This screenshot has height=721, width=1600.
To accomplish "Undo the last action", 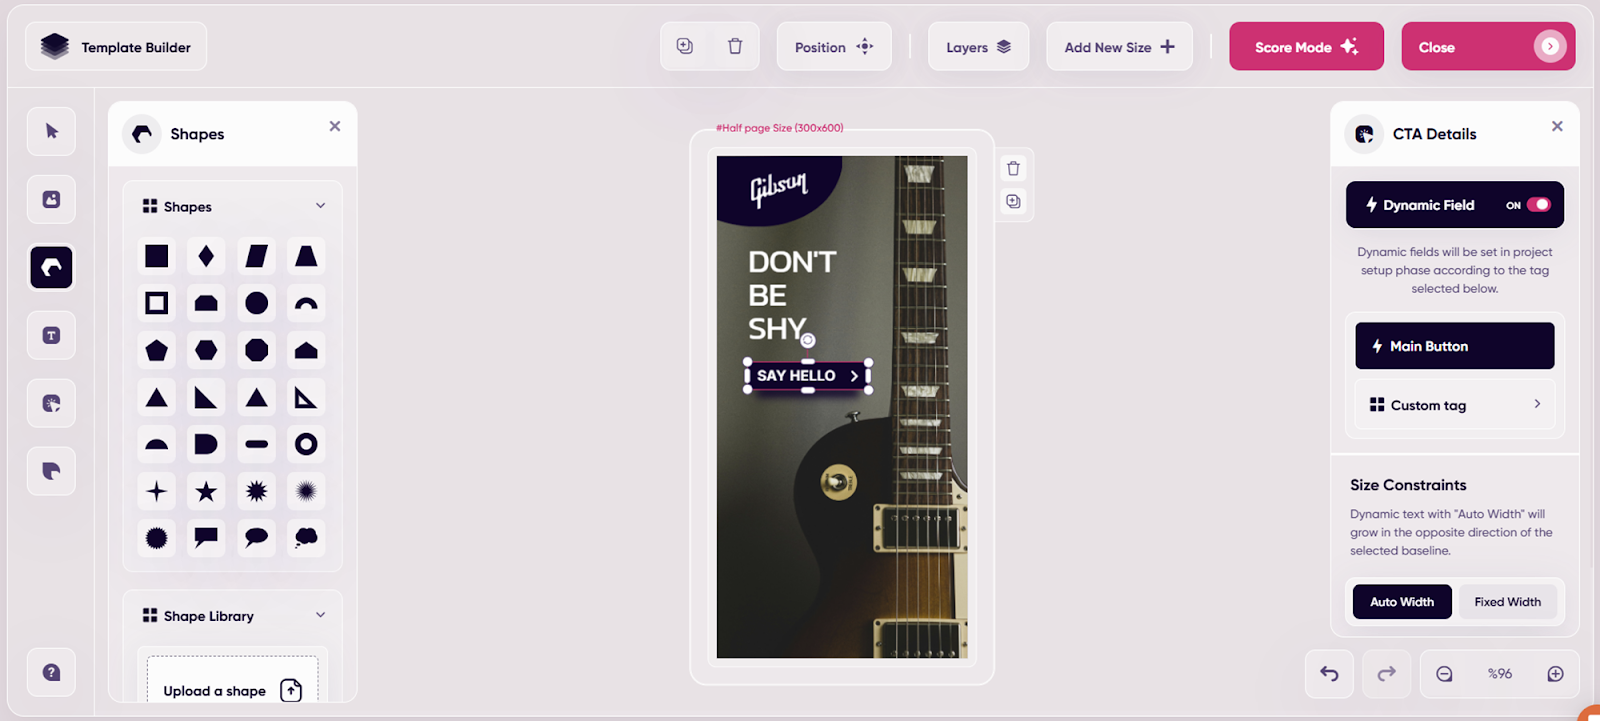I will [1329, 674].
